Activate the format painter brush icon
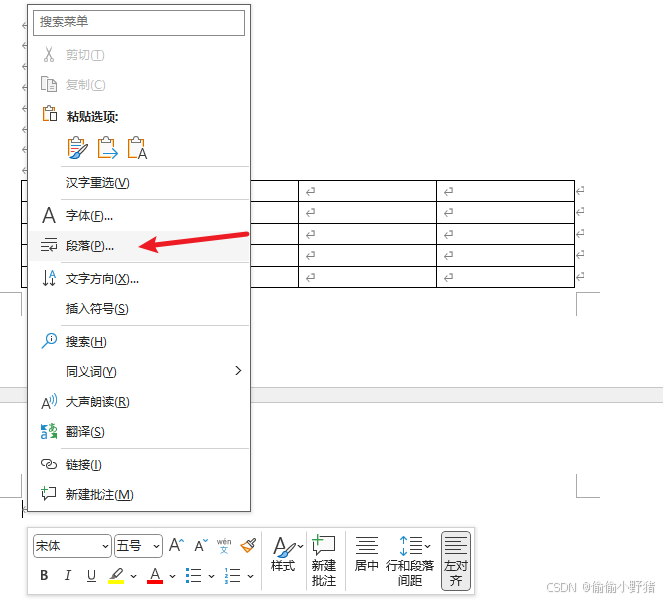Screen dimensions: 663x601 [248, 545]
